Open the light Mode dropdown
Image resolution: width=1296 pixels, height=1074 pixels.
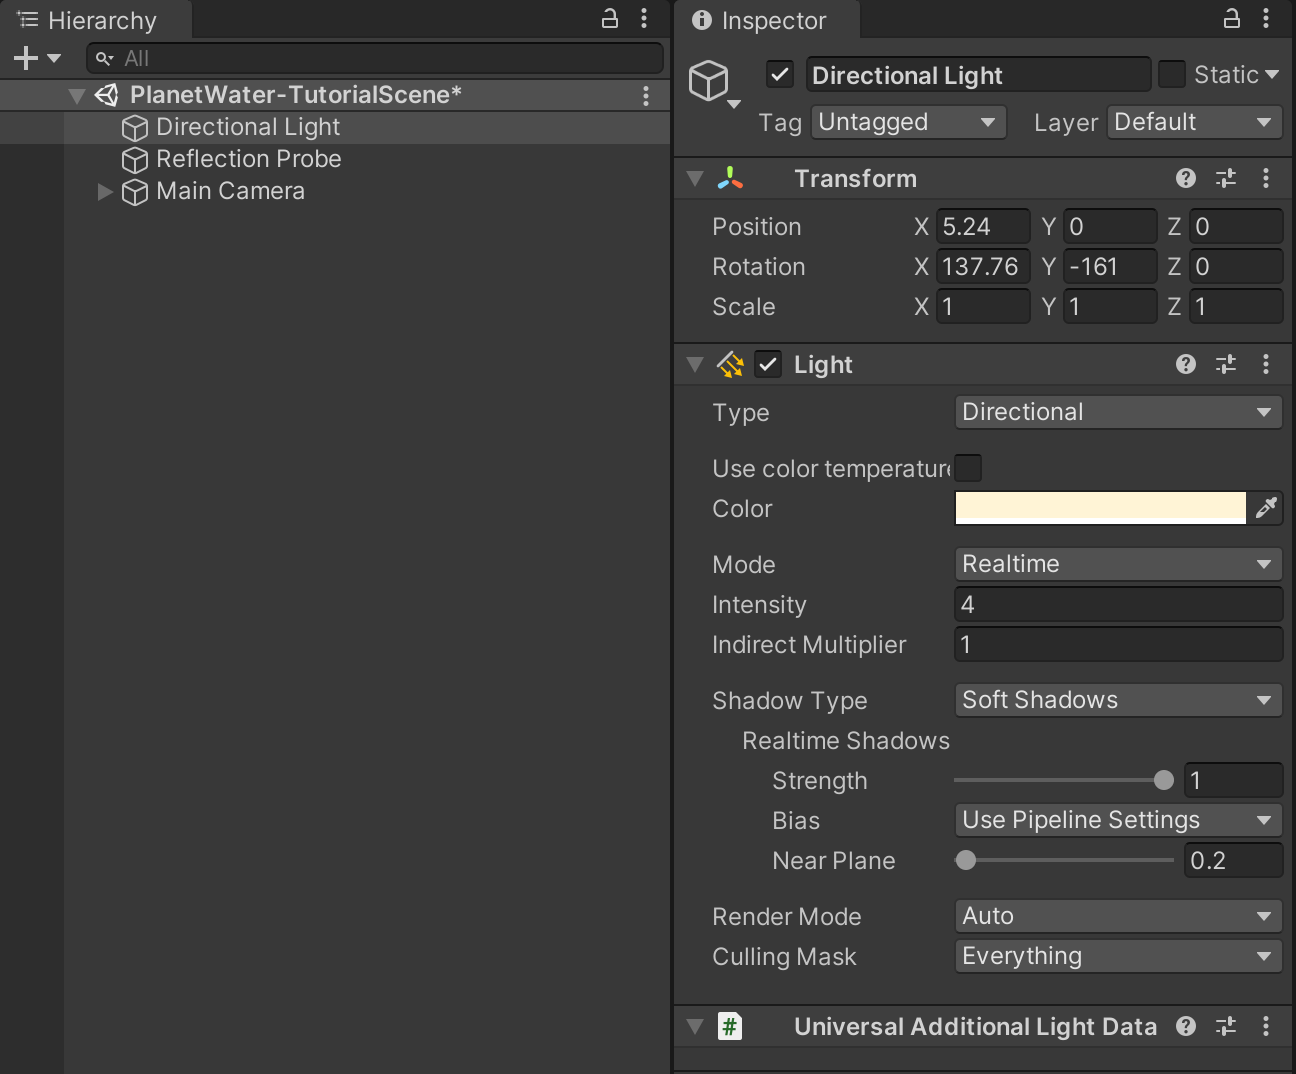click(1118, 564)
